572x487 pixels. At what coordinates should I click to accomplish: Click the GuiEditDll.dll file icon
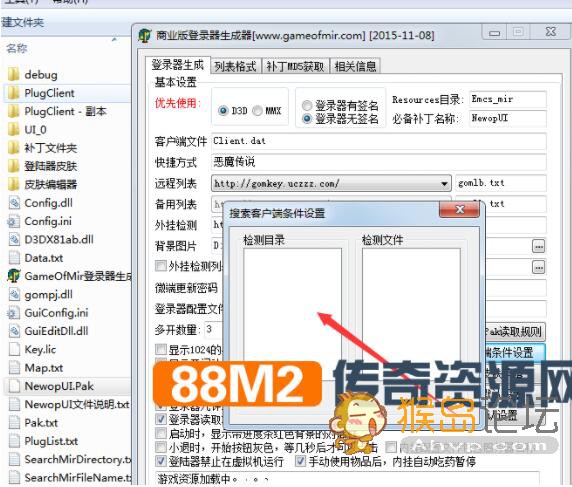point(14,331)
